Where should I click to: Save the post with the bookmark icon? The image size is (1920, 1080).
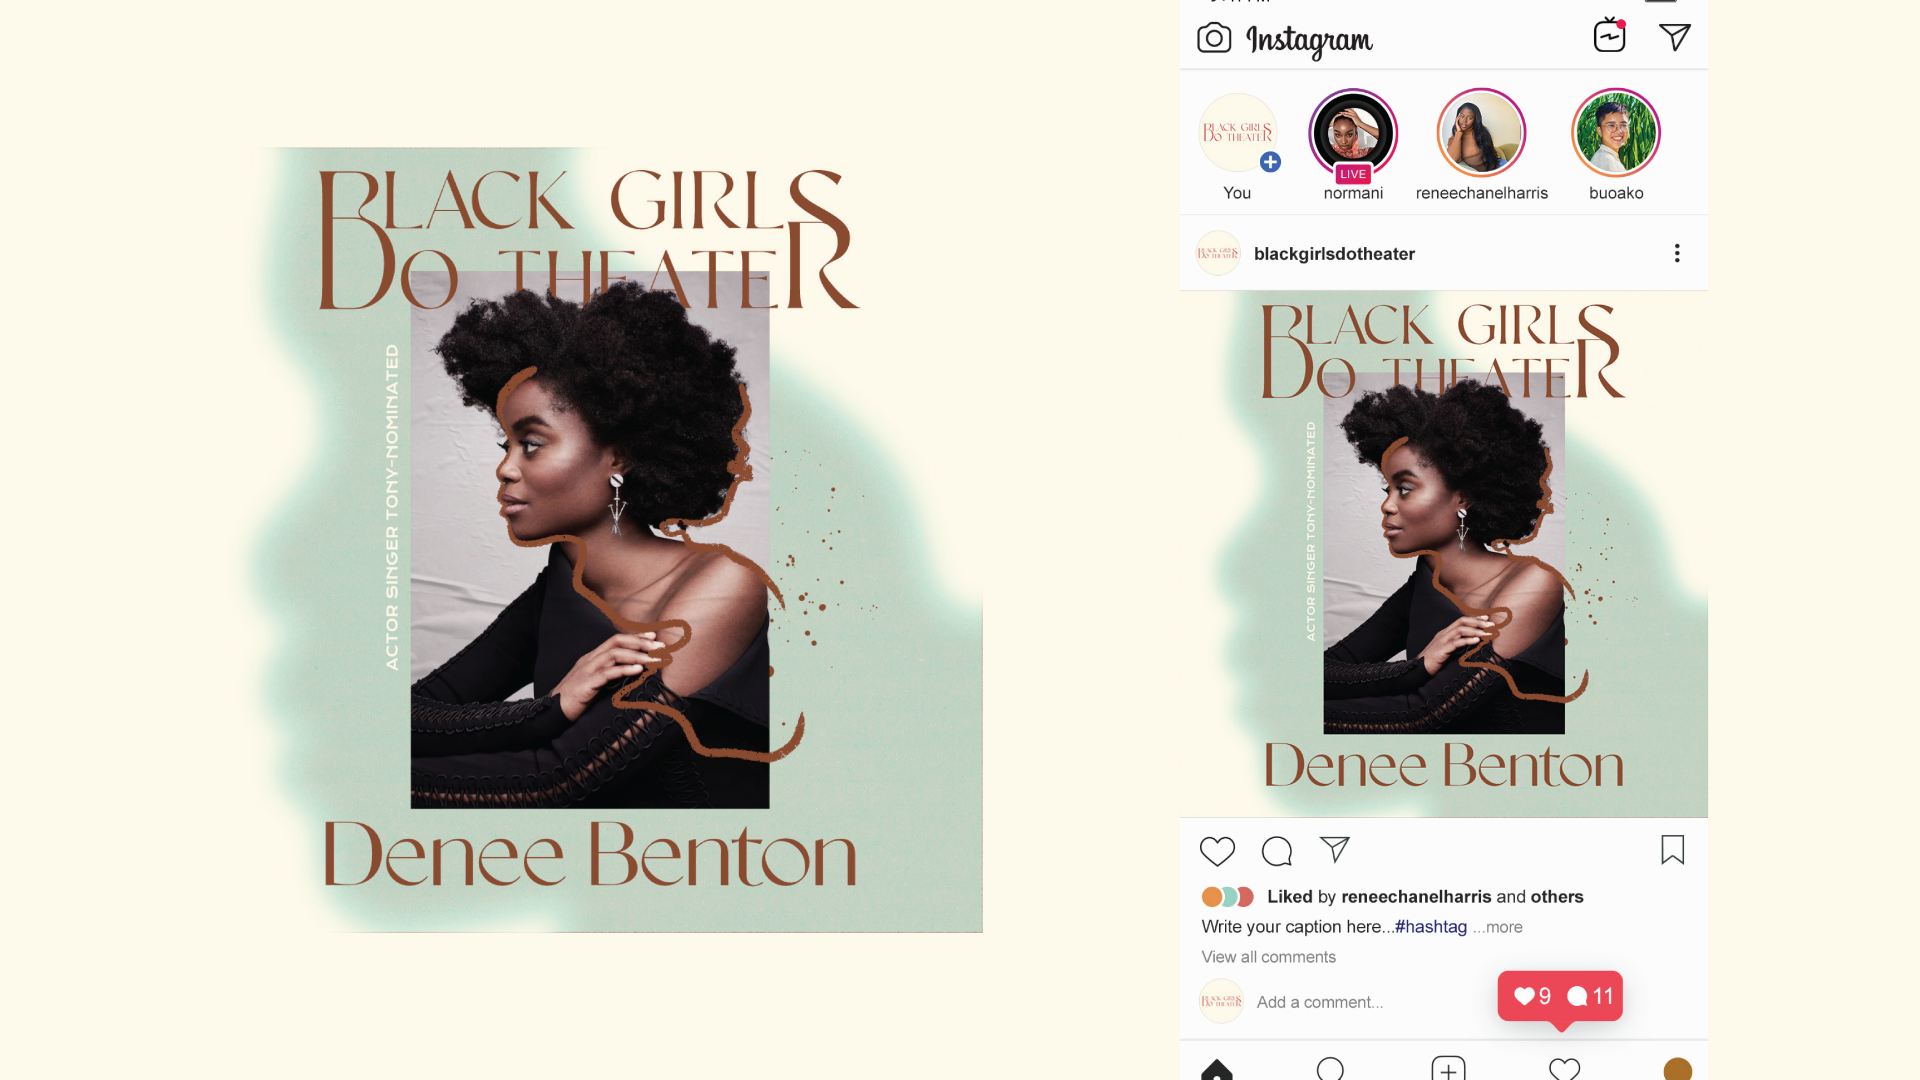point(1673,850)
